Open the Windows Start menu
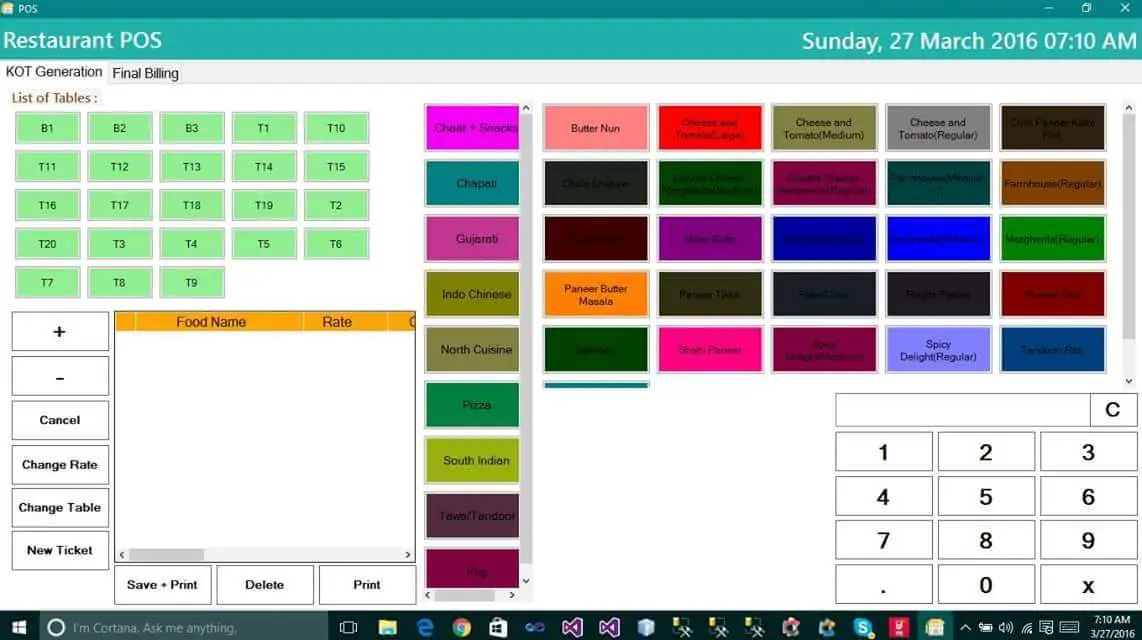 [x=18, y=627]
